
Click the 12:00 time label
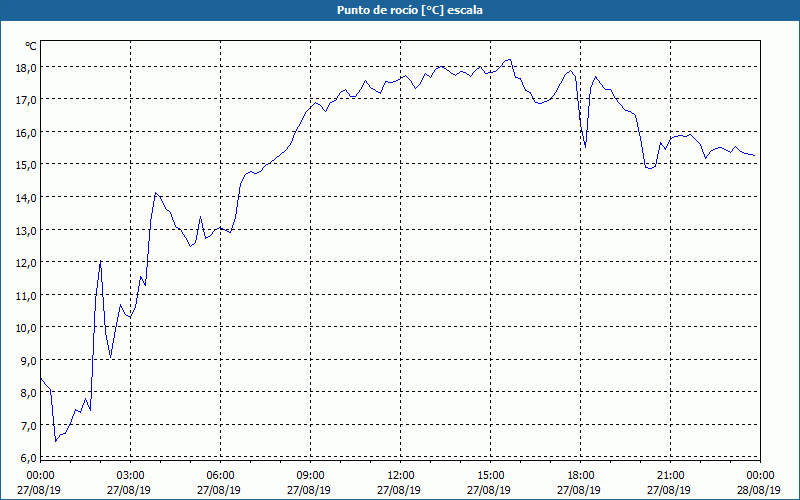point(401,476)
